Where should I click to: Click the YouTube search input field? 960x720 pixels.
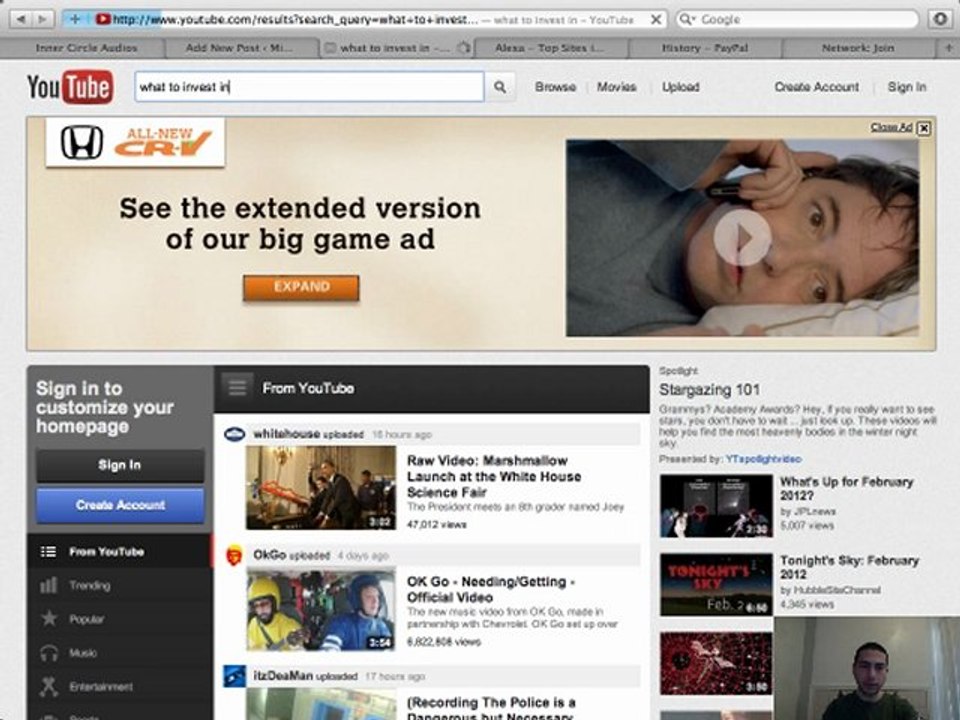(x=309, y=87)
